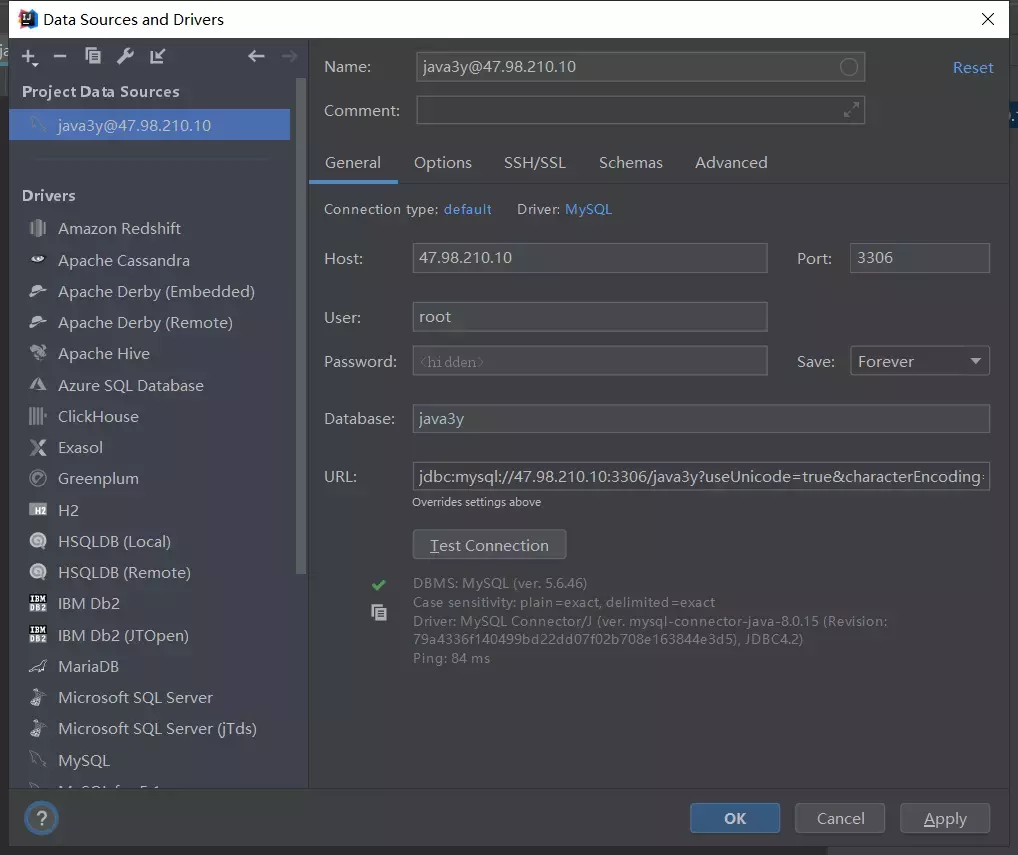Viewport: 1018px width, 855px height.
Task: Click into the Host input field
Action: point(589,258)
